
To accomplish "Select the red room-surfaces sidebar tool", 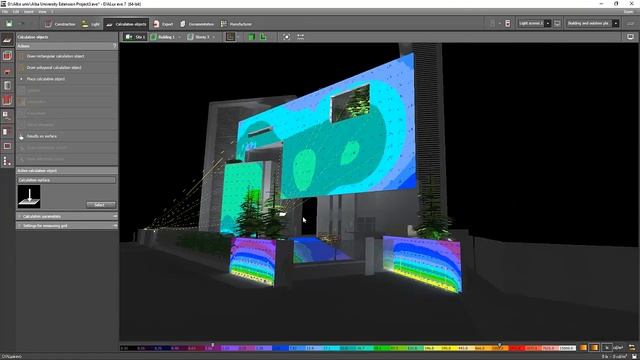I will (7, 100).
